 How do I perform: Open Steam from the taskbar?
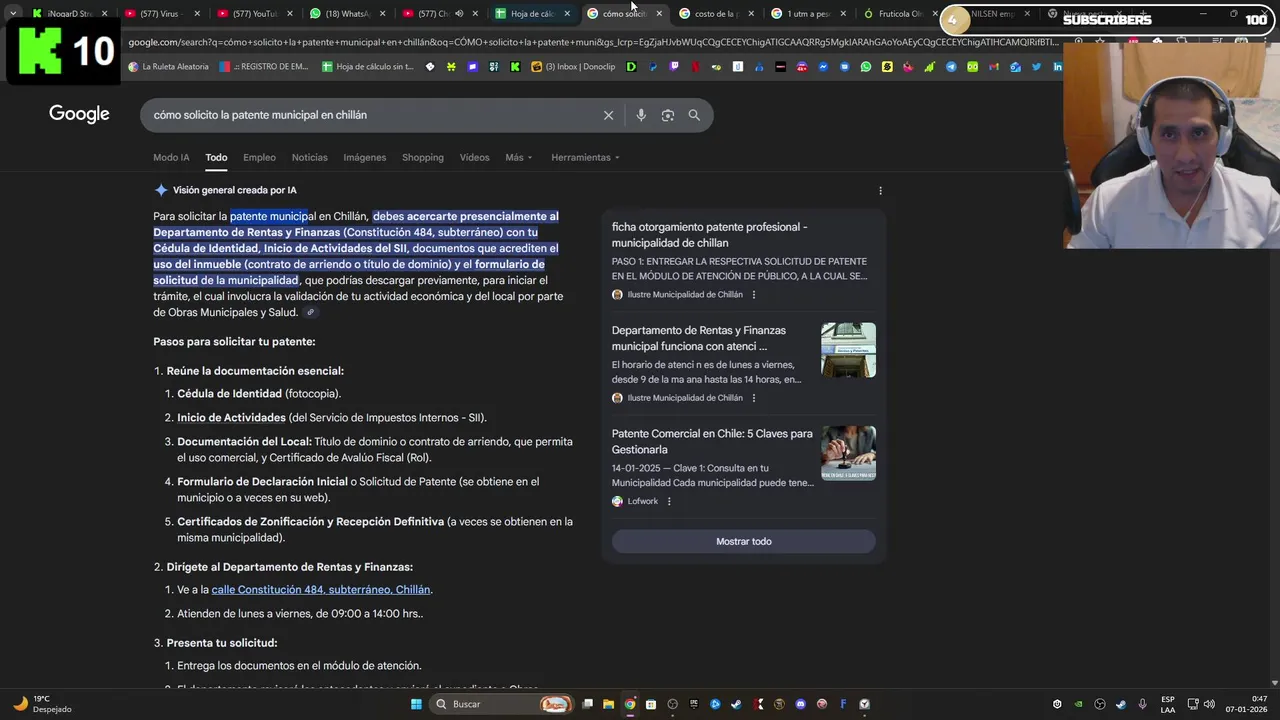pyautogui.click(x=736, y=704)
